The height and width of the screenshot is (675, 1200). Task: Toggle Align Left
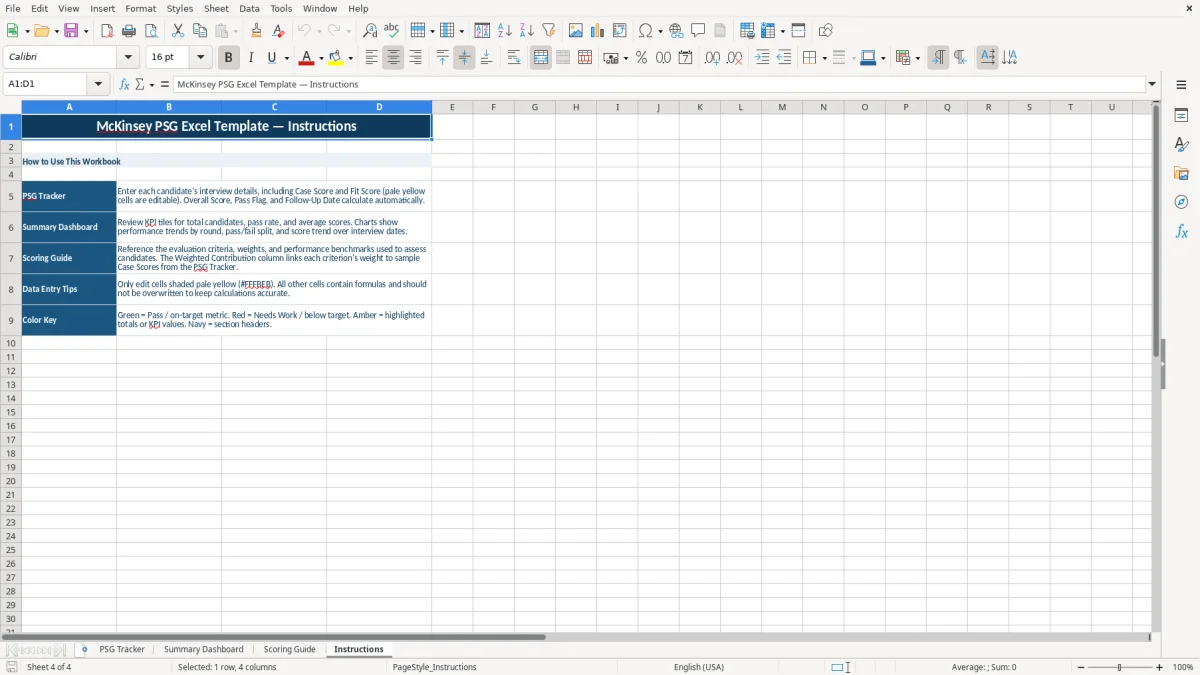pos(372,58)
